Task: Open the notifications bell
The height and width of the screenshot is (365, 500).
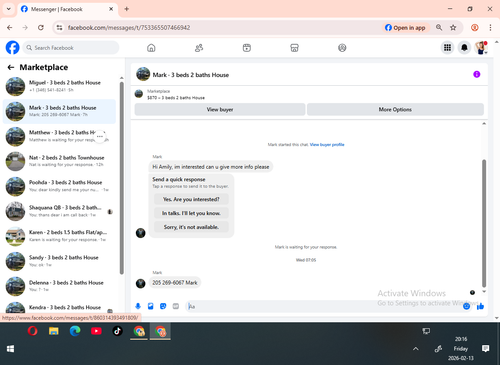Action: point(464,48)
